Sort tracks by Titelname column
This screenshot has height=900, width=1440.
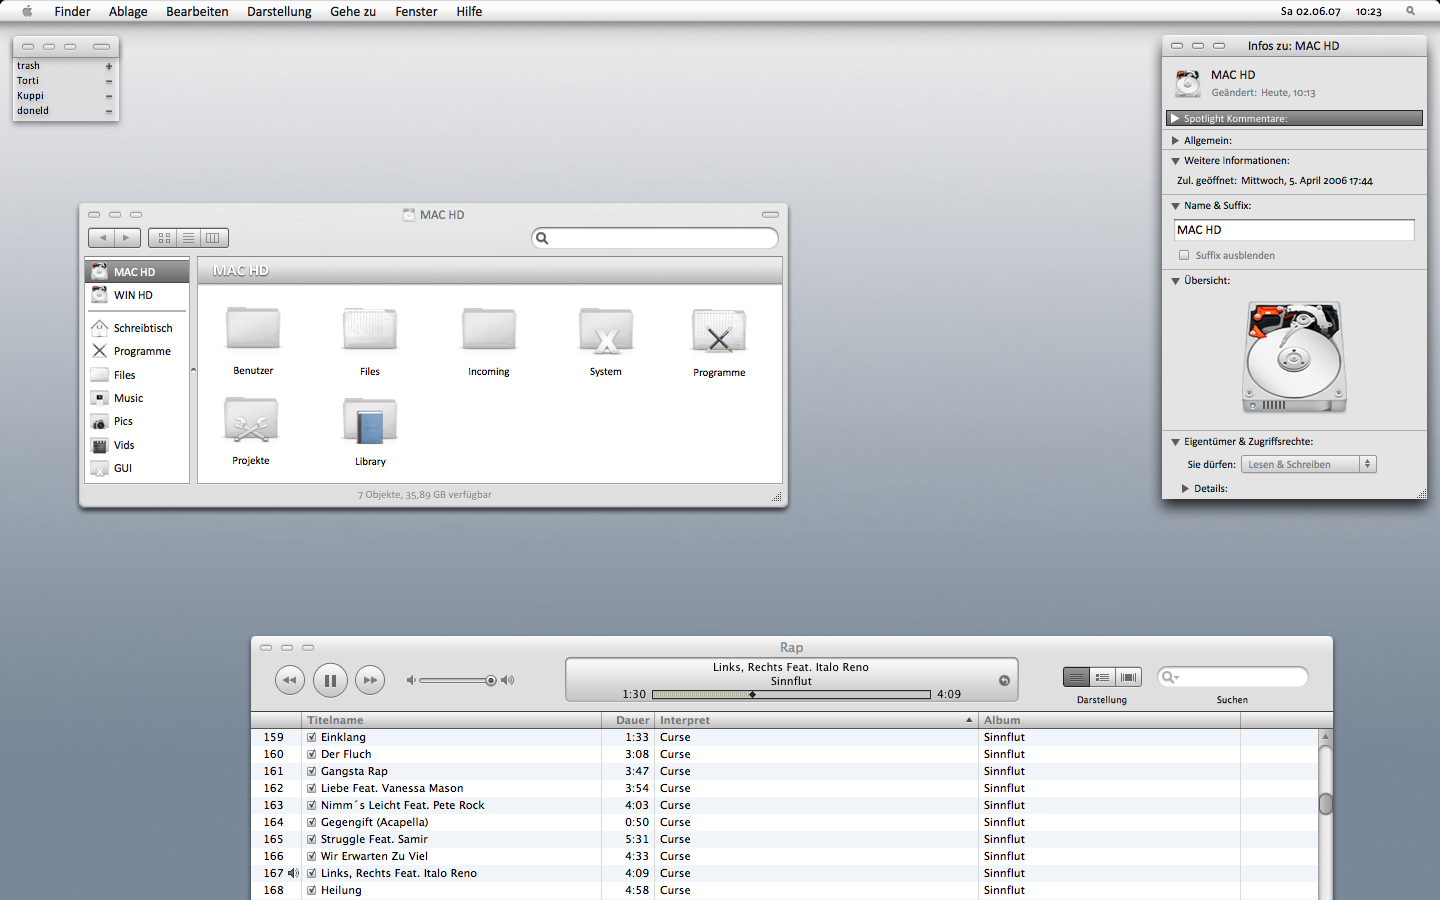[x=451, y=720]
